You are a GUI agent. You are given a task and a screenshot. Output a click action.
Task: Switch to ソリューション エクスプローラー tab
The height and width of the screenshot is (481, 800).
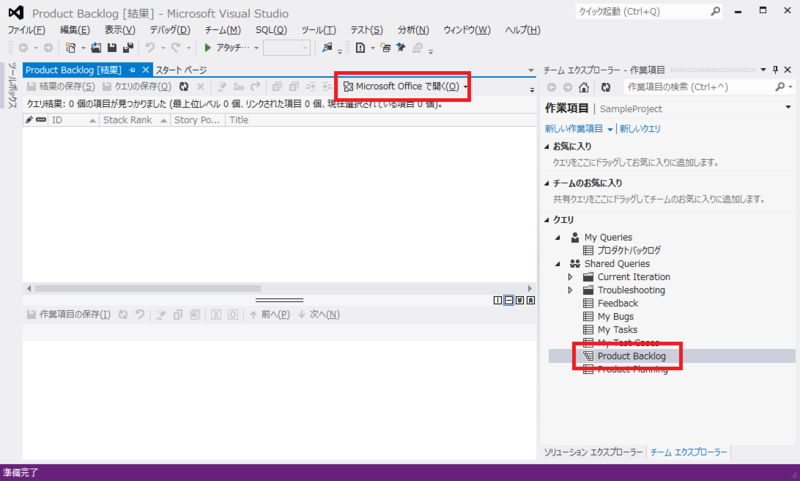click(x=593, y=452)
